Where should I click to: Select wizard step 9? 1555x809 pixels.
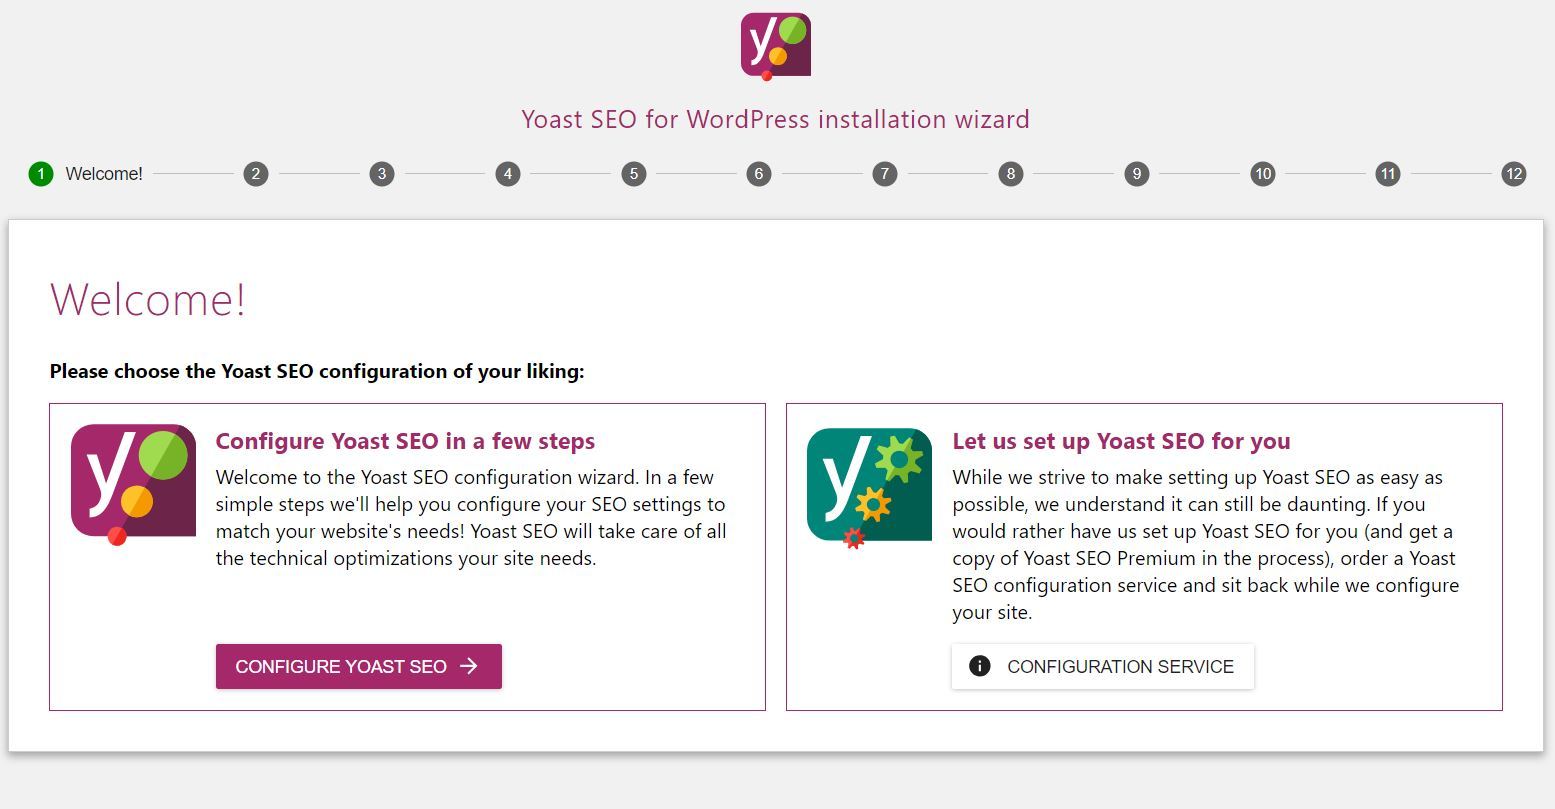pyautogui.click(x=1136, y=174)
